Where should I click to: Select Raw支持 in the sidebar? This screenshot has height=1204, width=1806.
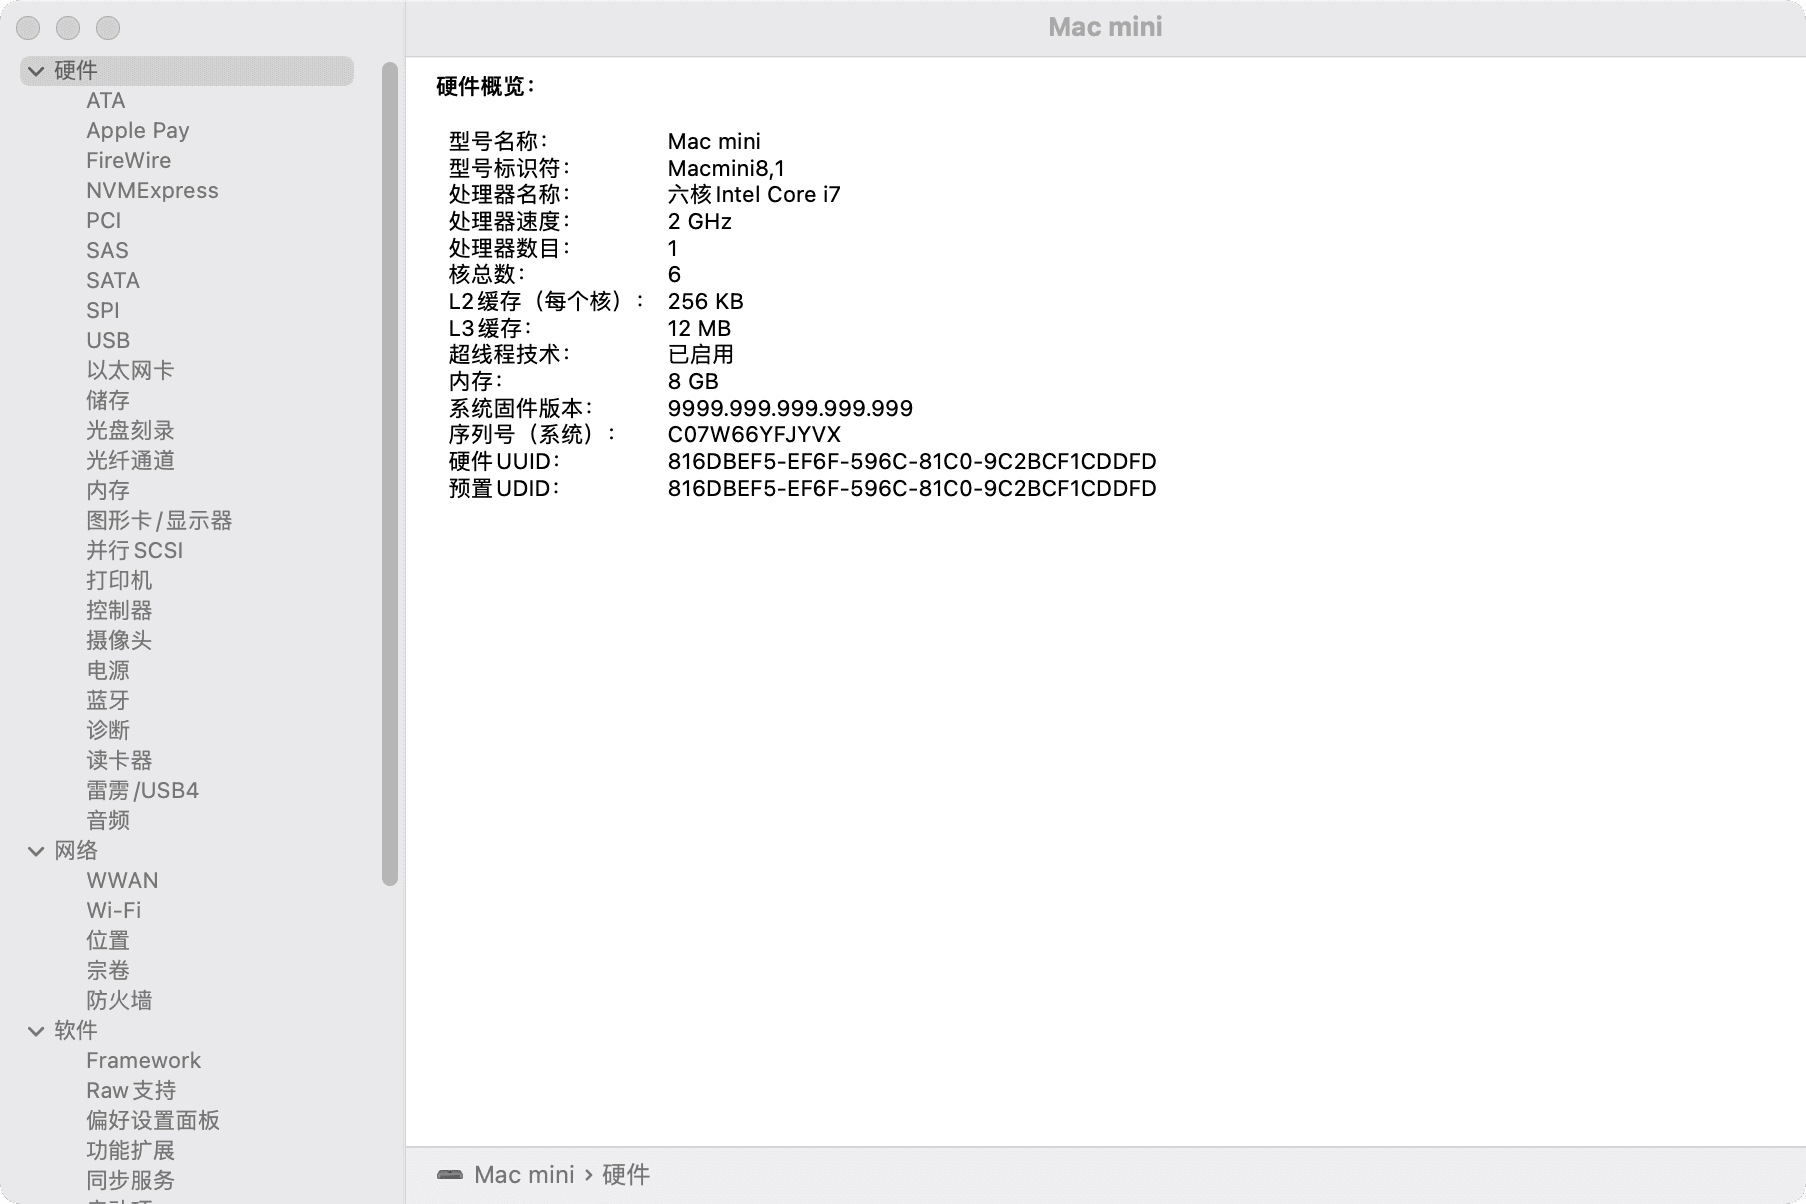131,1091
